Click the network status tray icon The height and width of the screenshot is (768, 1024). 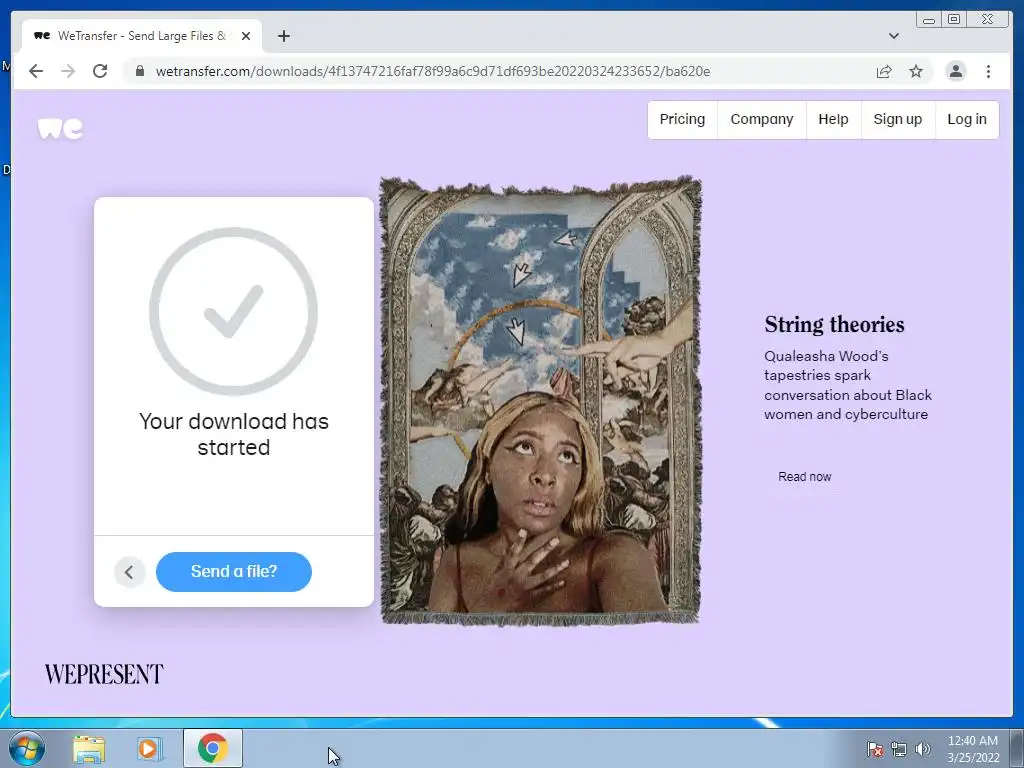899,749
